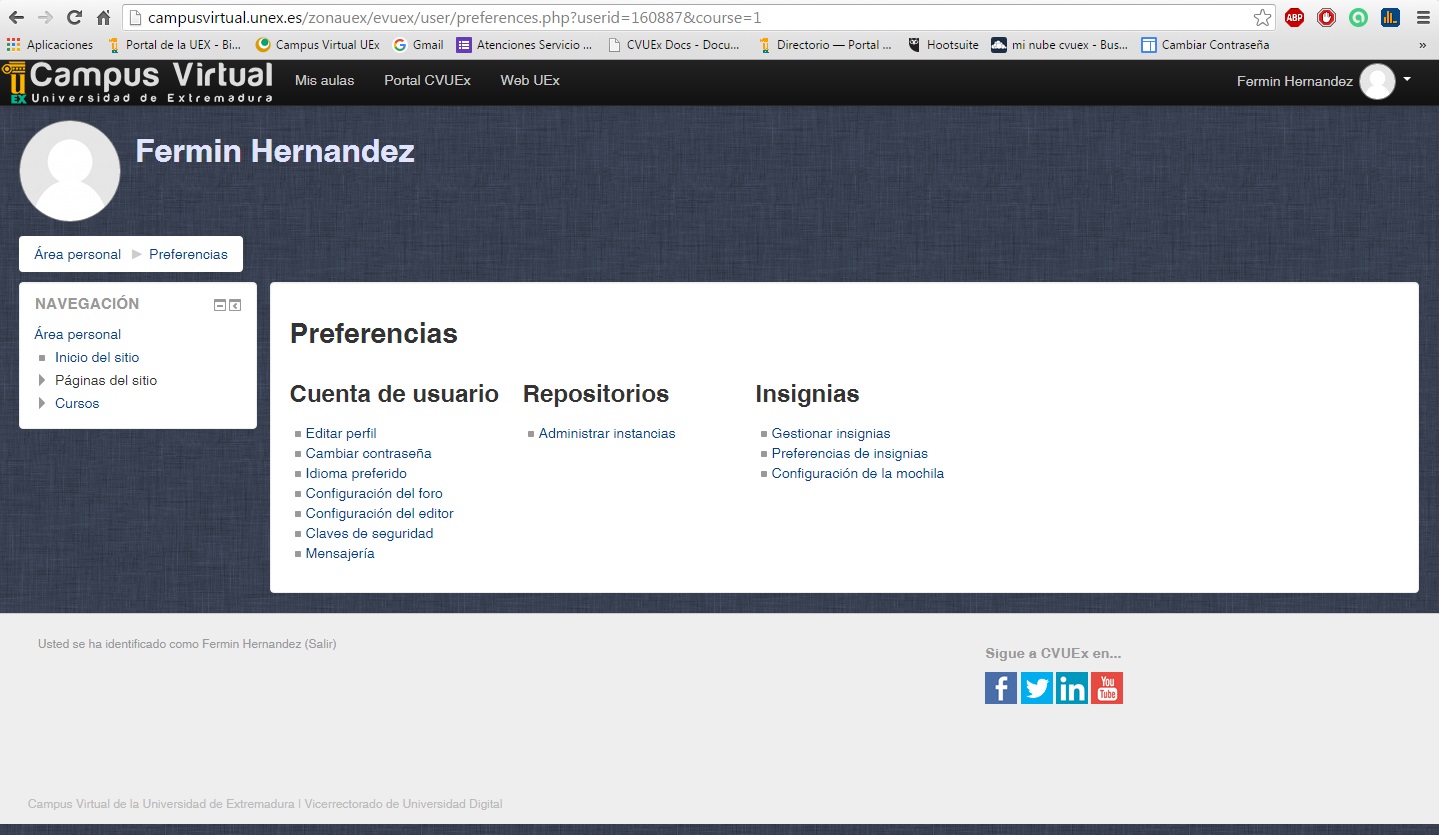Collapse the Navegación block

[x=220, y=305]
